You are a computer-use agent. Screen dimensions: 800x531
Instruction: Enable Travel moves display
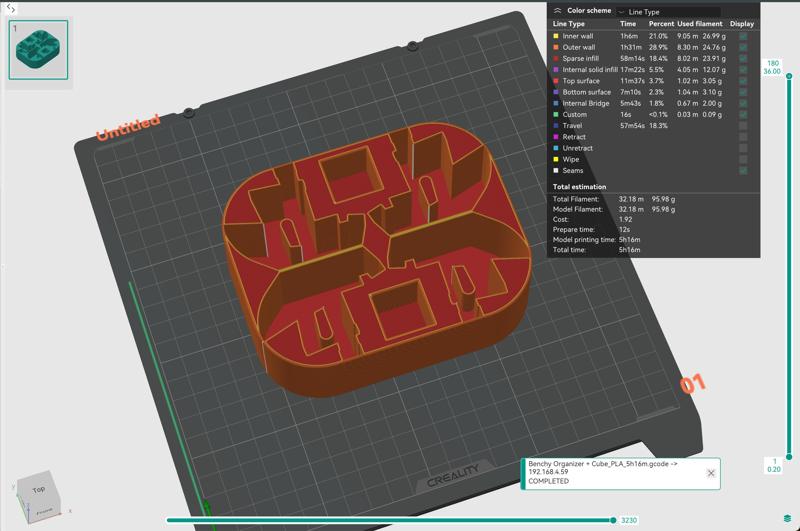(x=742, y=126)
